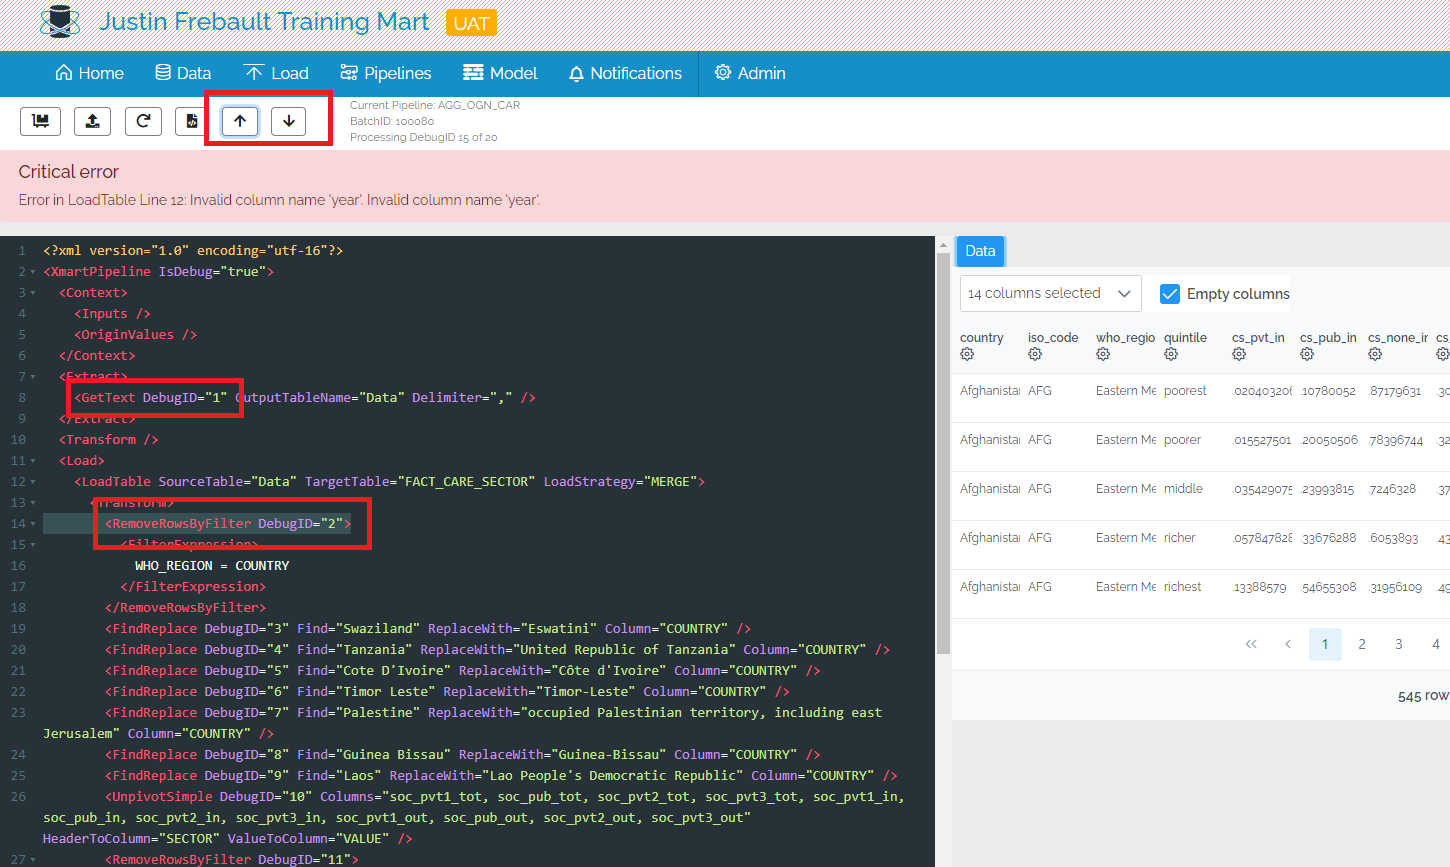The width and height of the screenshot is (1450, 867).
Task: Collapse LoadTable node on line 12
Action: 33,482
